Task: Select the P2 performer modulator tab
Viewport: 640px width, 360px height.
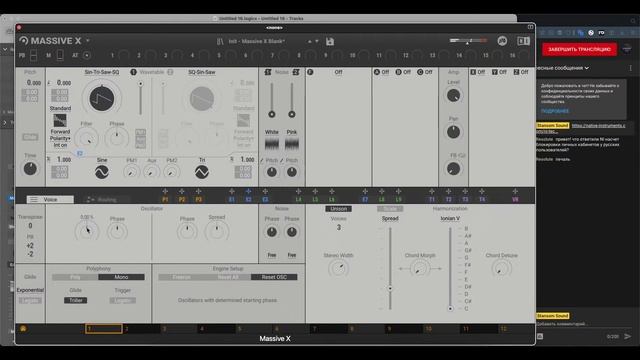Action: pyautogui.click(x=182, y=200)
